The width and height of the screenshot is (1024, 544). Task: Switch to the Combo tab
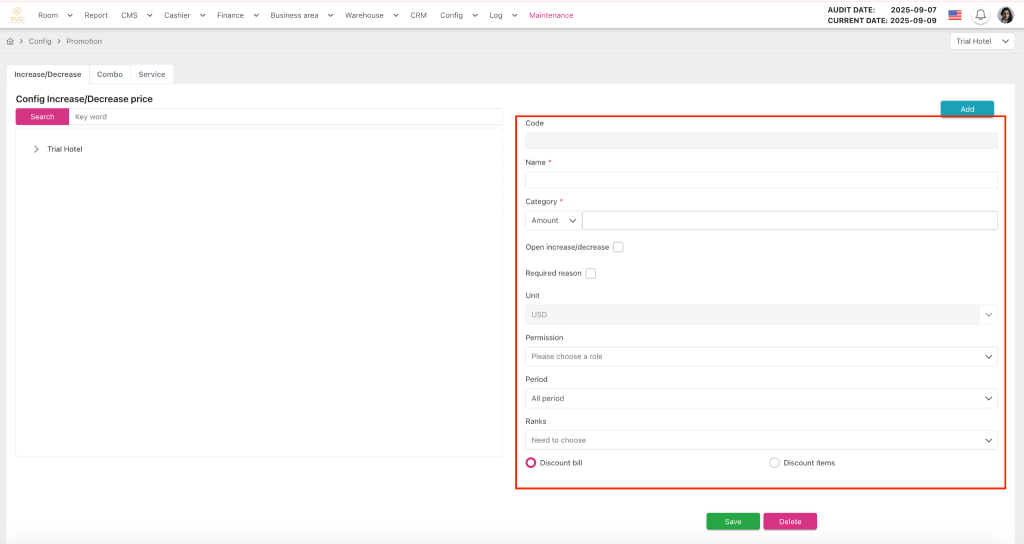coord(110,74)
